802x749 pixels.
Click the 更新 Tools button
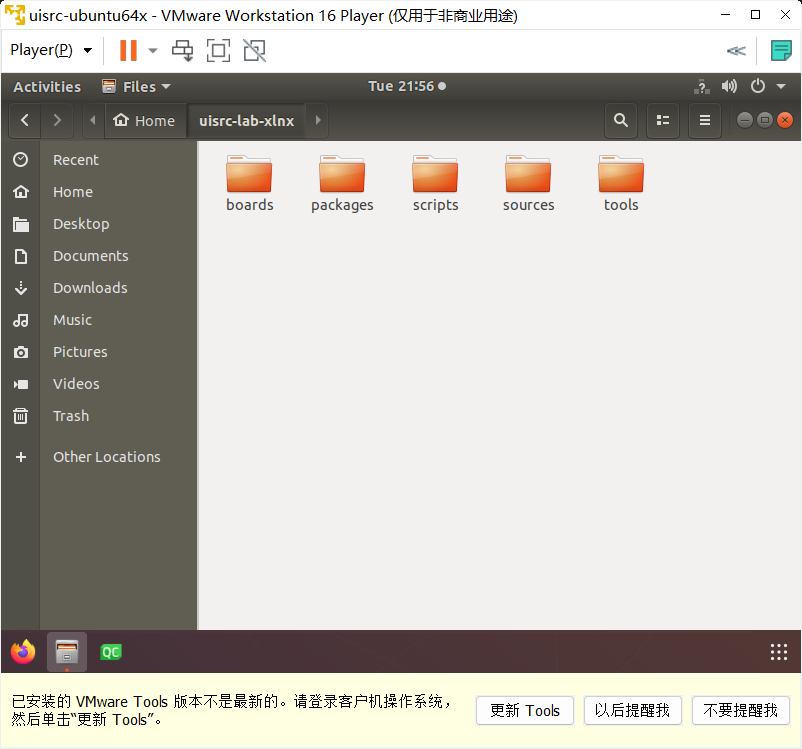[524, 710]
